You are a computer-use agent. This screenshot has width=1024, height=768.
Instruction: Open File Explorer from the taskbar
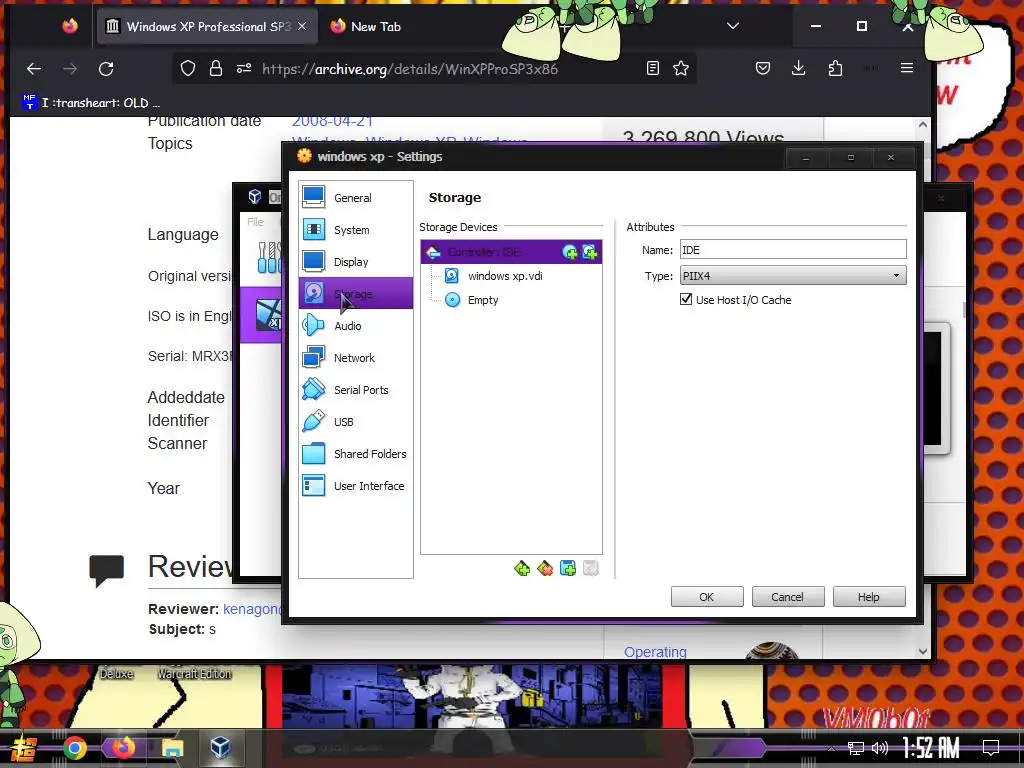[x=172, y=748]
